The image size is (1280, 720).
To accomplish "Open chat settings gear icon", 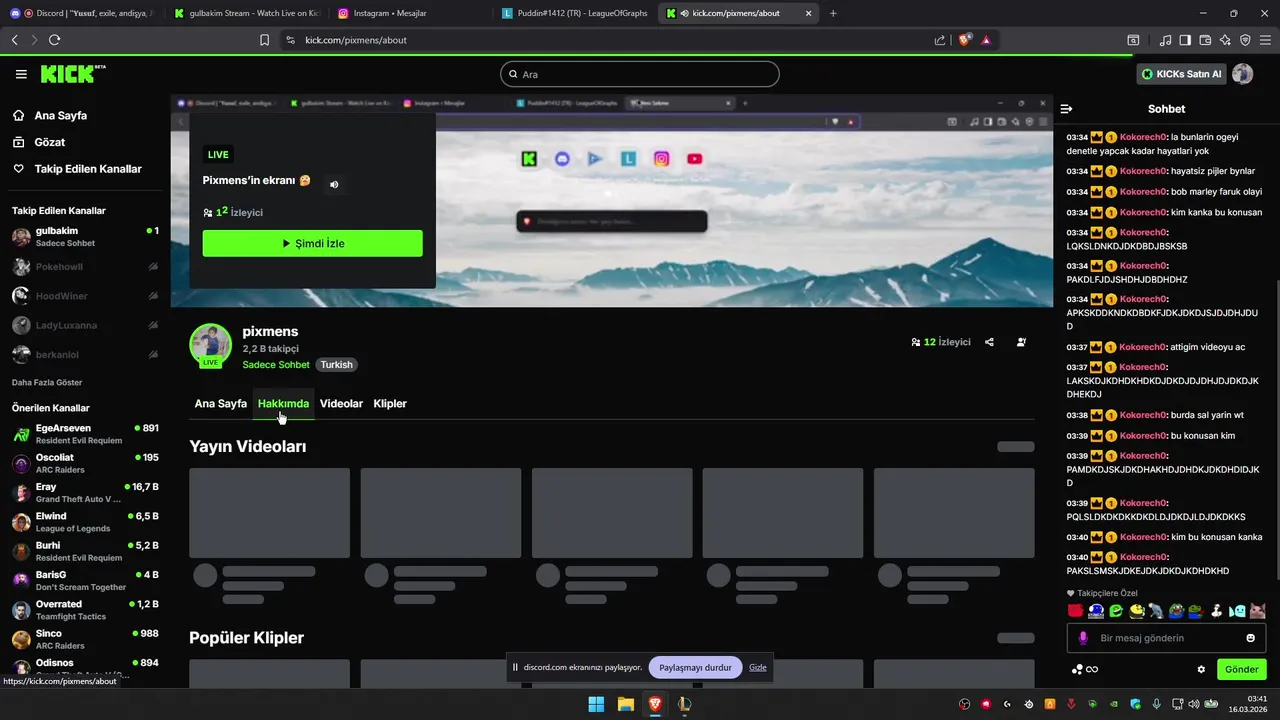I will 1201,669.
